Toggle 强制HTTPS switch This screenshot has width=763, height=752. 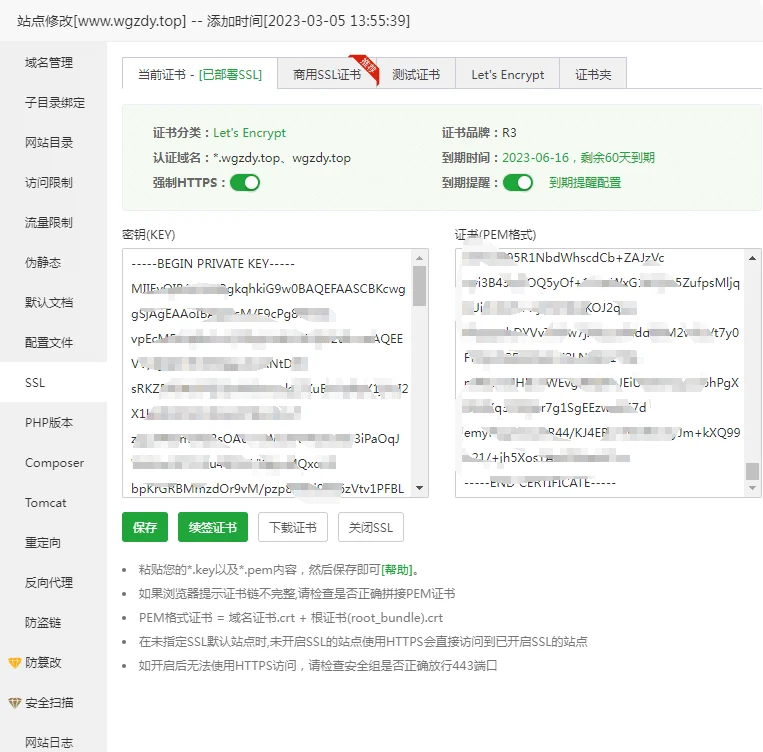click(x=245, y=183)
